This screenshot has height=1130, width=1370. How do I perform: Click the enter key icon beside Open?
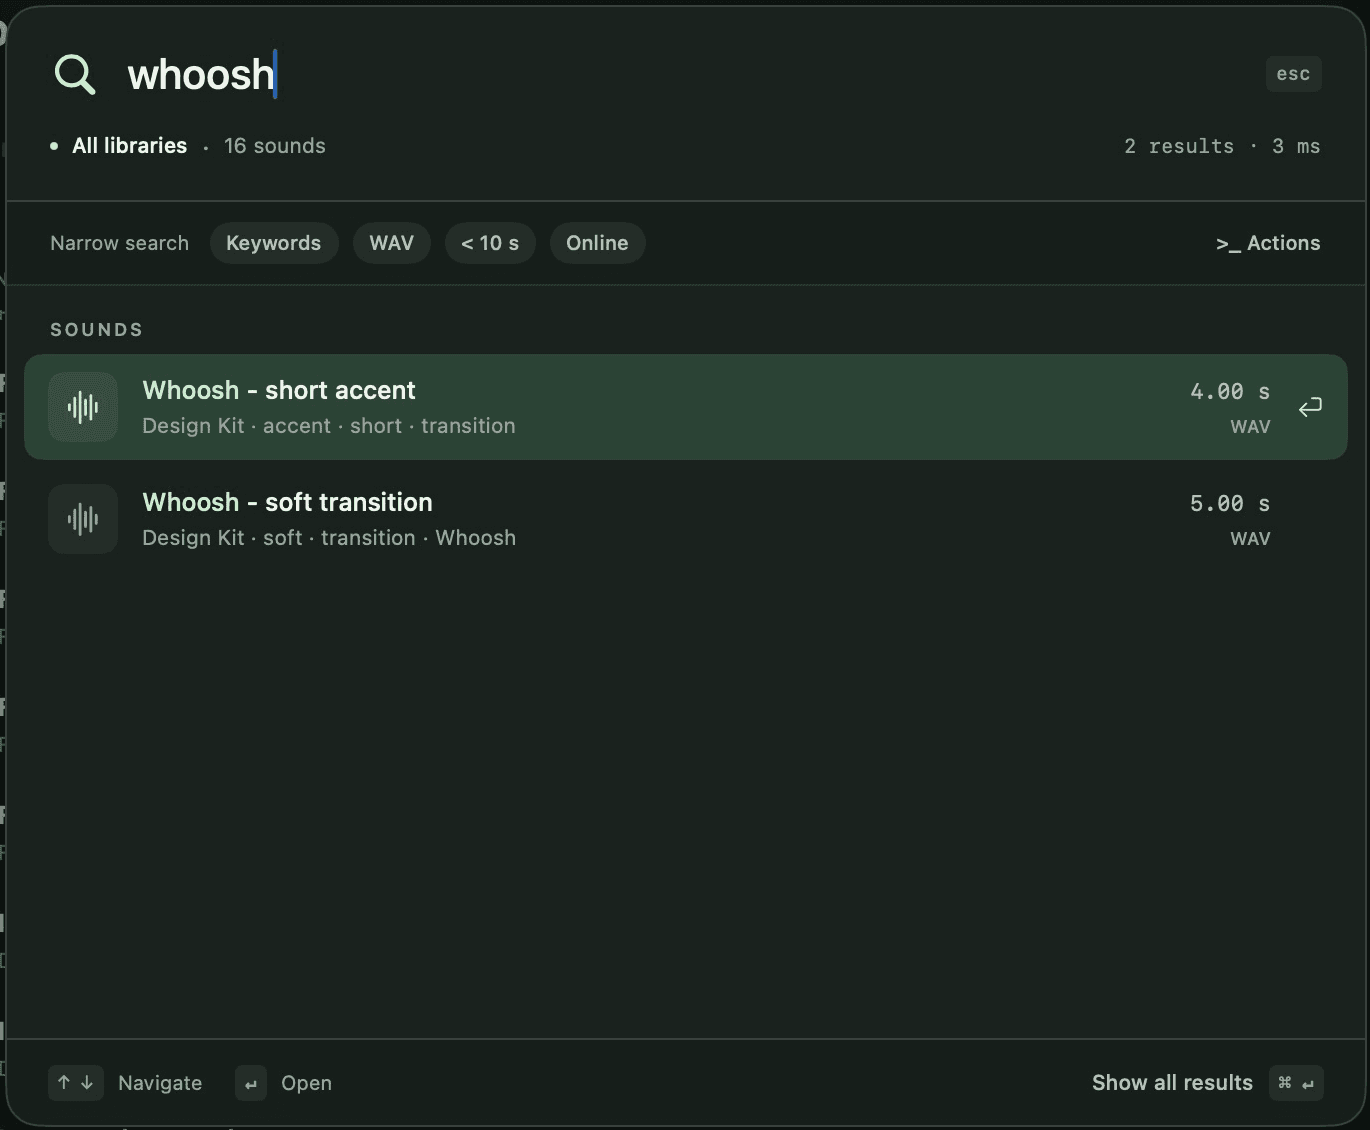tap(251, 1083)
